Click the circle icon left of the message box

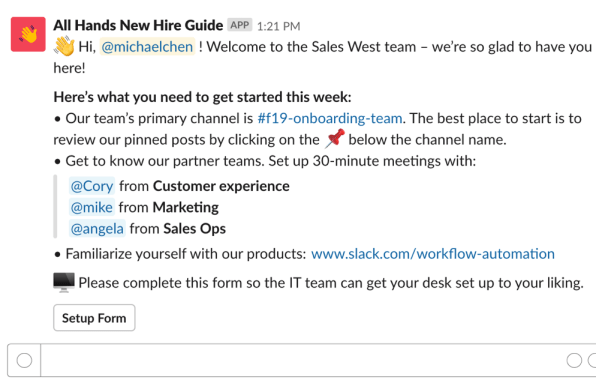point(24,360)
